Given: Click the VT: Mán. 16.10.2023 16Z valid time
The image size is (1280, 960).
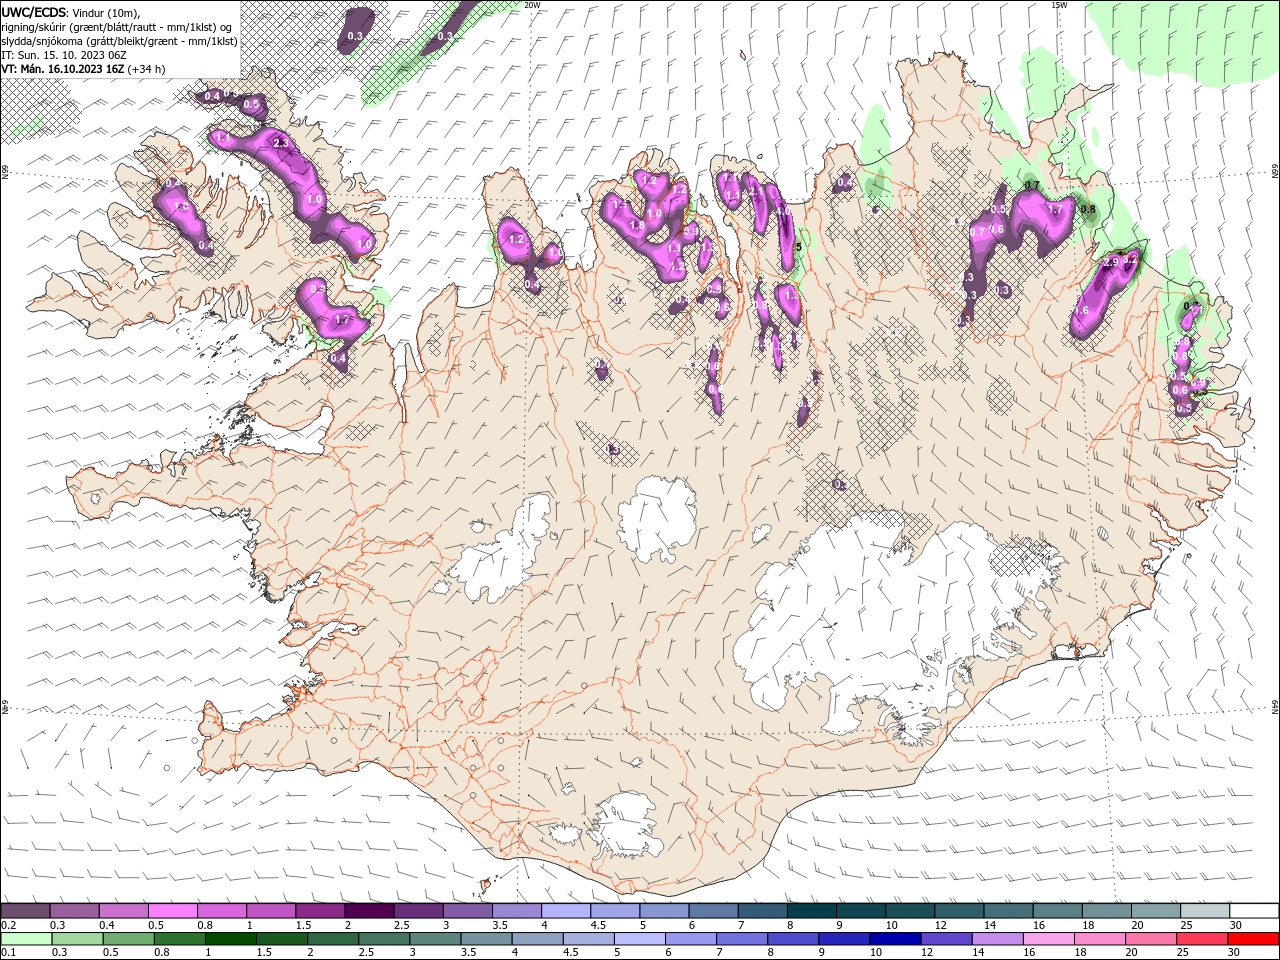Looking at the screenshot, I should (x=84, y=69).
